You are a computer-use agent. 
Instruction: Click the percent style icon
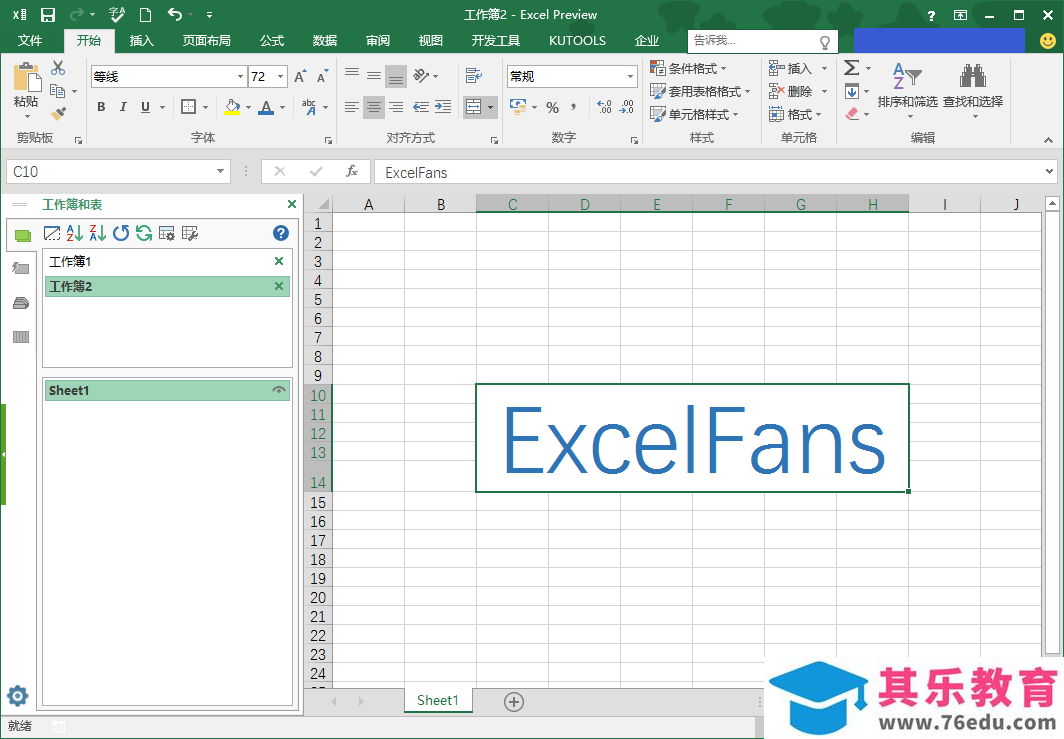click(552, 107)
